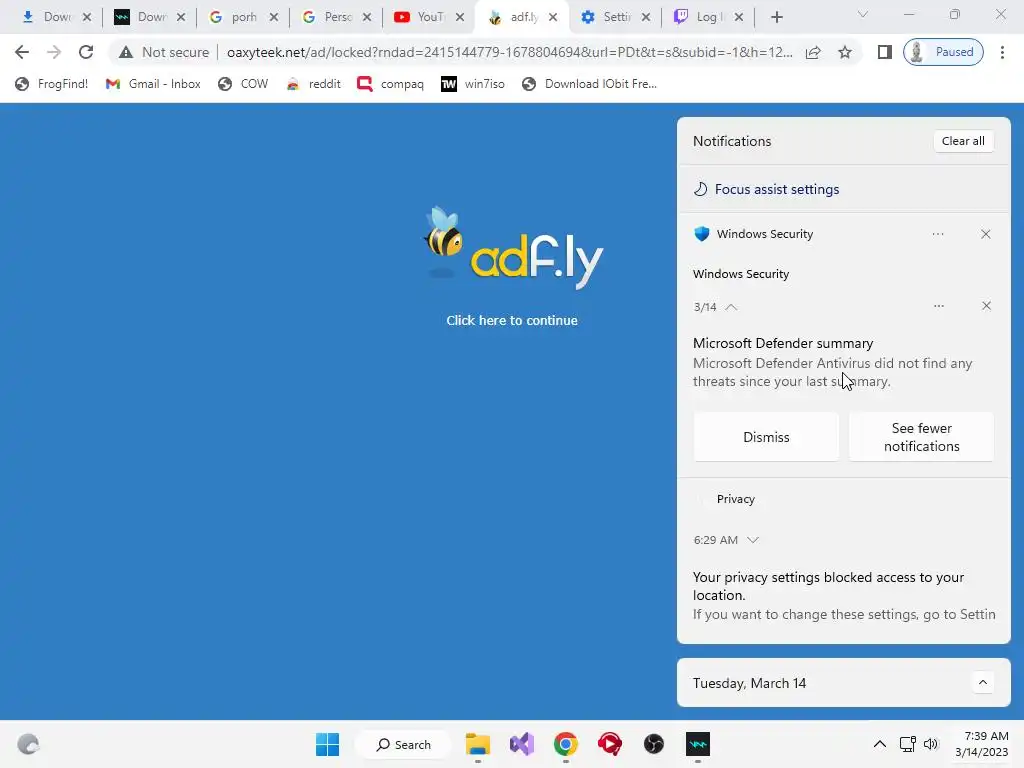Click the Not secure warning icon

126,52
